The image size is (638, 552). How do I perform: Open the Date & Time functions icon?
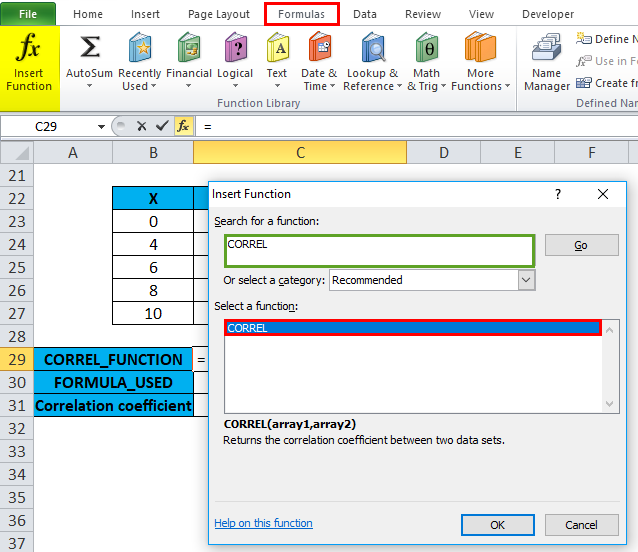(x=319, y=47)
